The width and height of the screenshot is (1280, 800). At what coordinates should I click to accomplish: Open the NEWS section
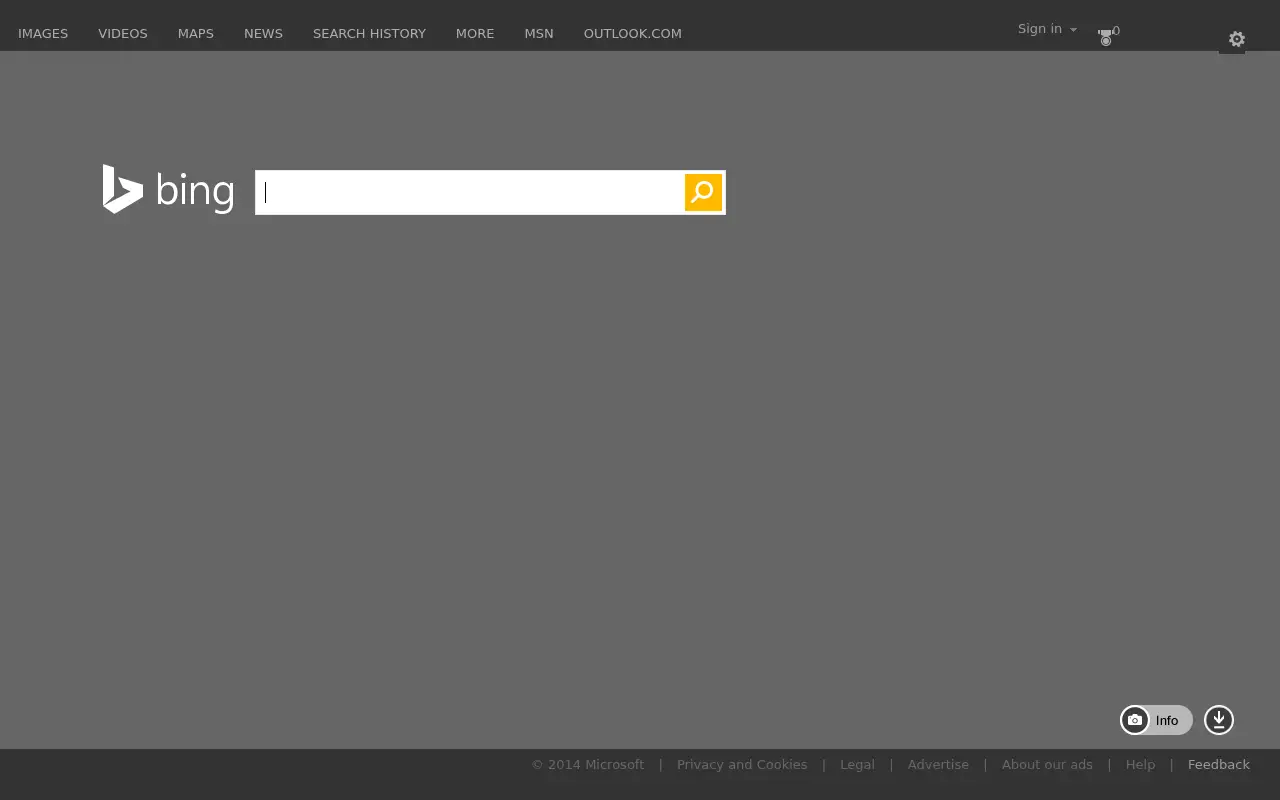[x=263, y=33]
